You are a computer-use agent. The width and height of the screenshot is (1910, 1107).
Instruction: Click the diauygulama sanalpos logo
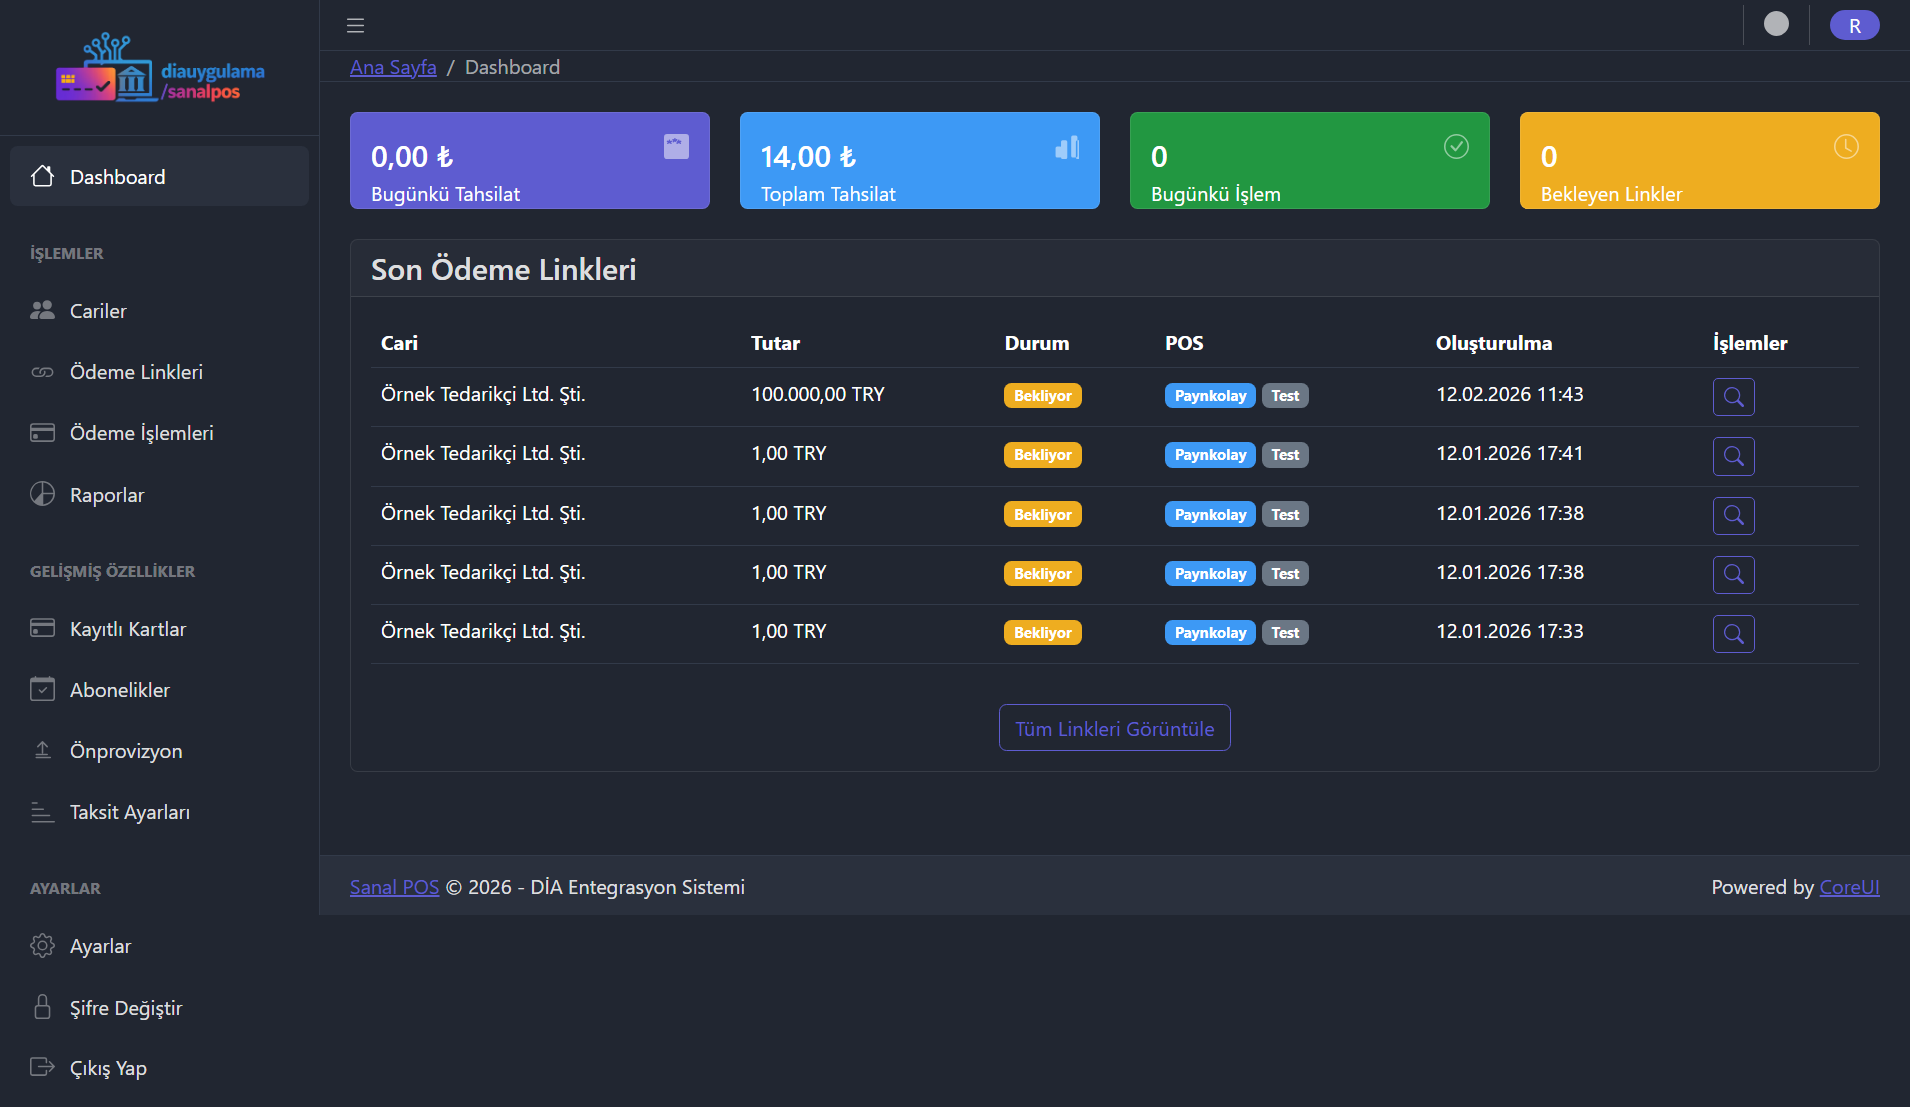pos(160,68)
